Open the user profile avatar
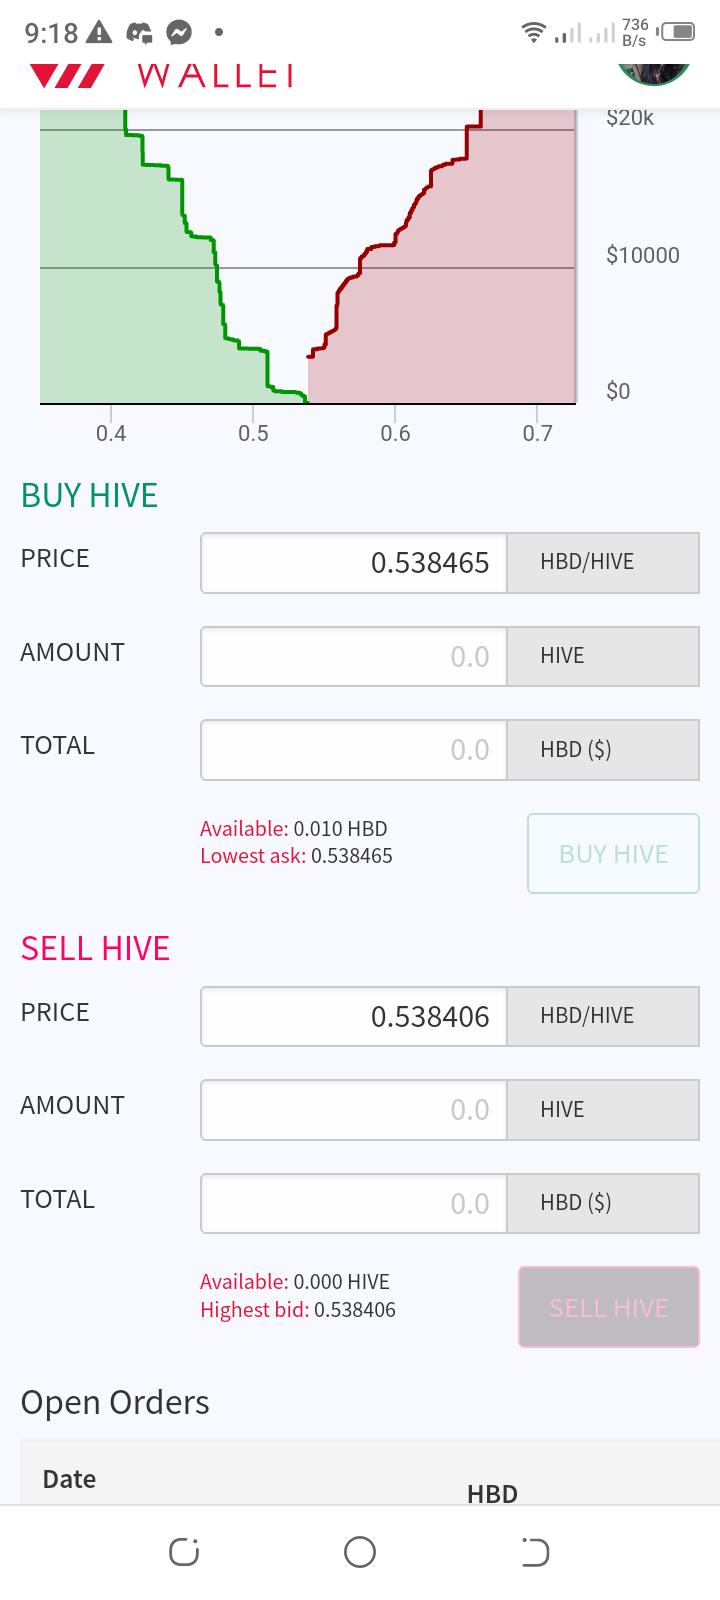 click(654, 74)
